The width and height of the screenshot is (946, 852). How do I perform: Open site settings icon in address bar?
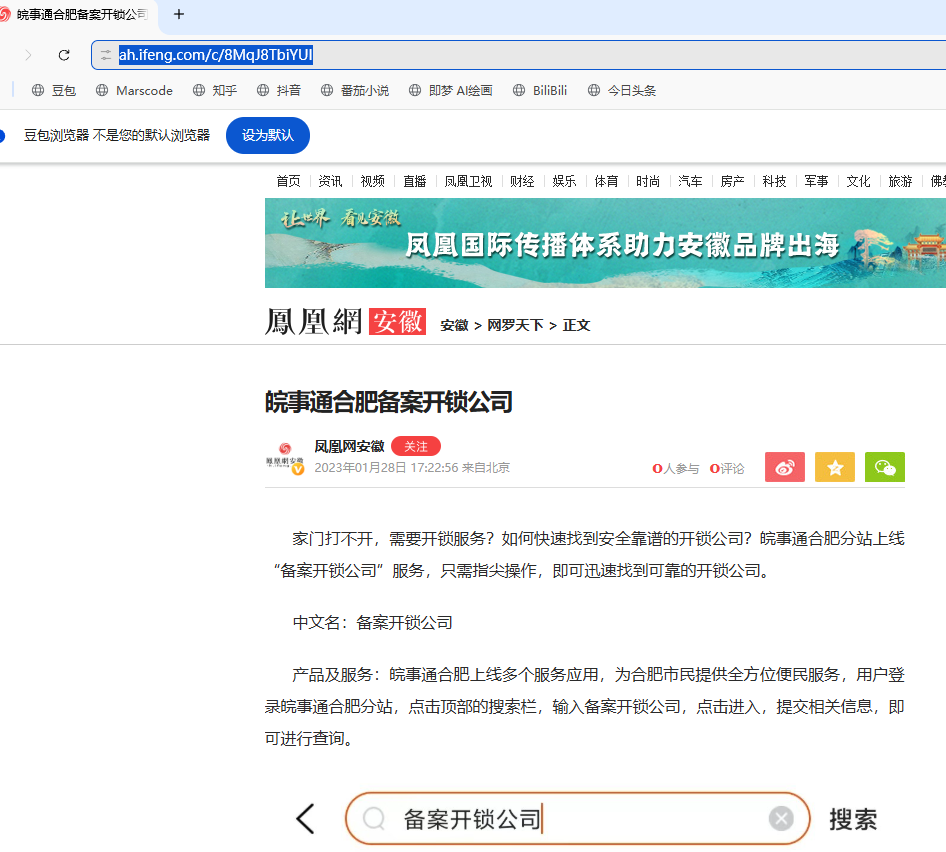(106, 55)
